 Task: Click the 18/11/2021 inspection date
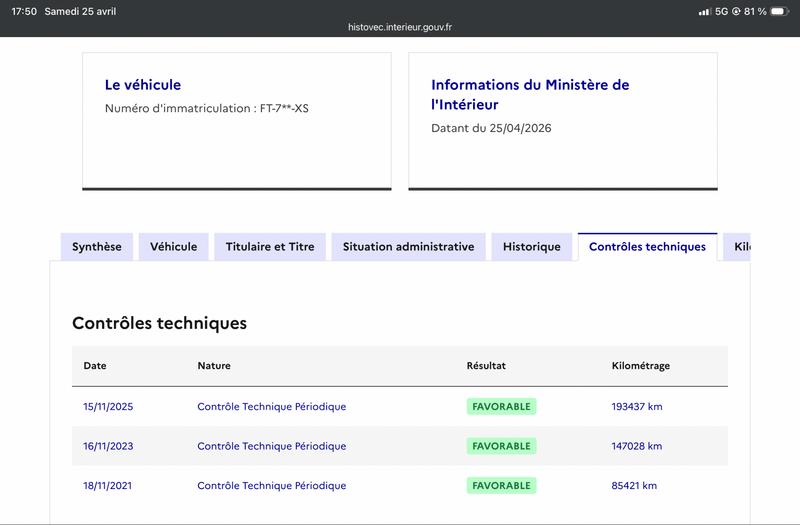coord(108,486)
